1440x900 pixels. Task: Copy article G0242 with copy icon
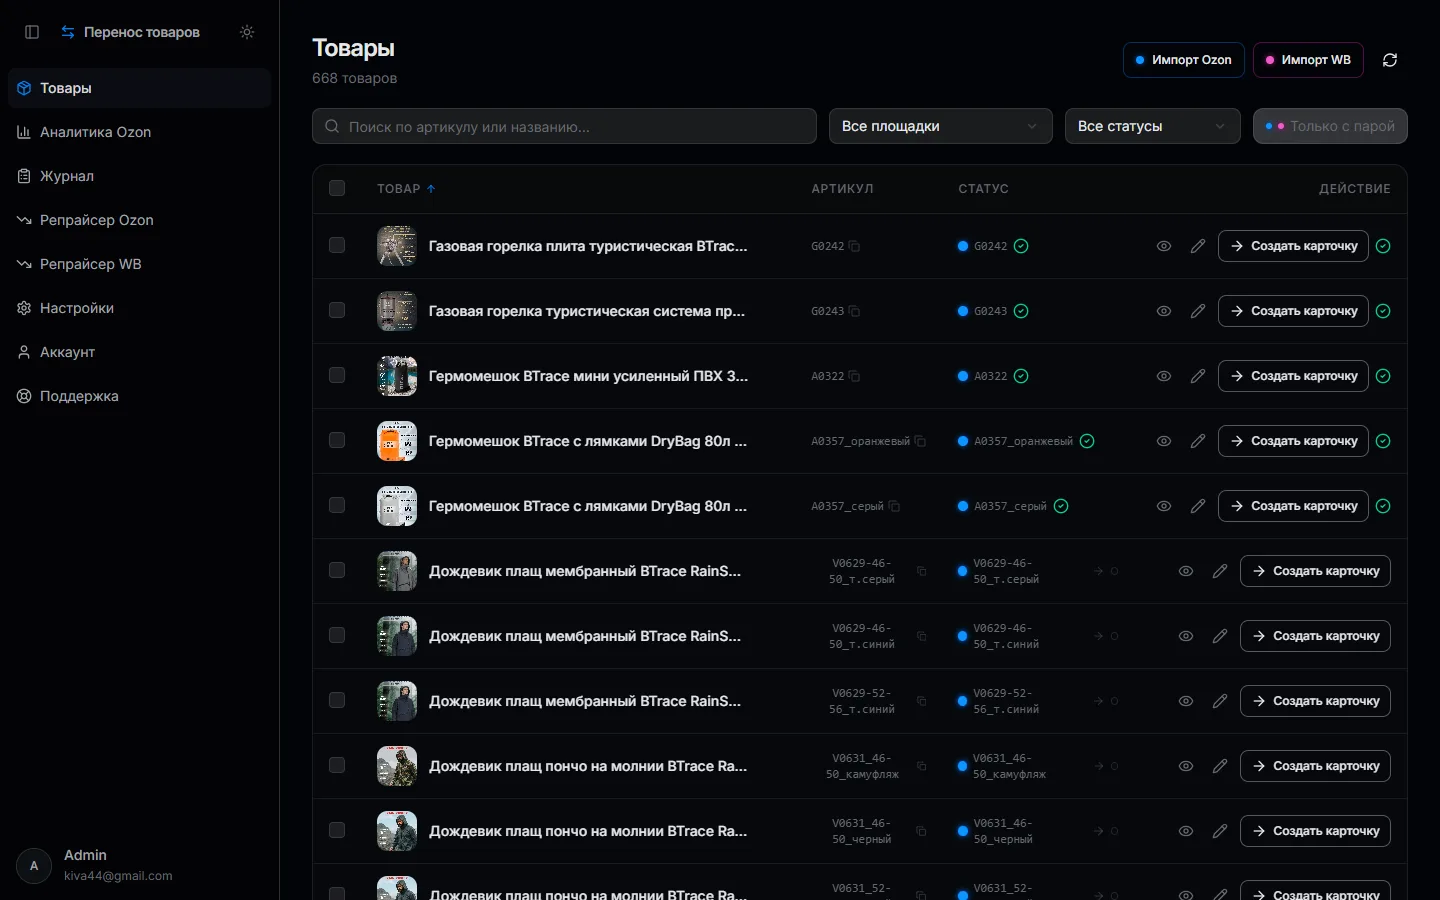click(x=854, y=246)
